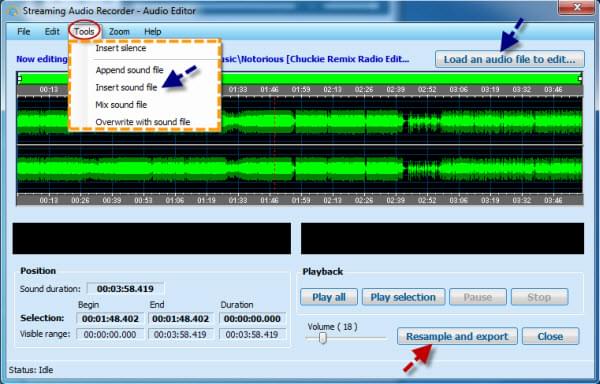Select Append sound file option
600x384 pixels.
point(129,70)
